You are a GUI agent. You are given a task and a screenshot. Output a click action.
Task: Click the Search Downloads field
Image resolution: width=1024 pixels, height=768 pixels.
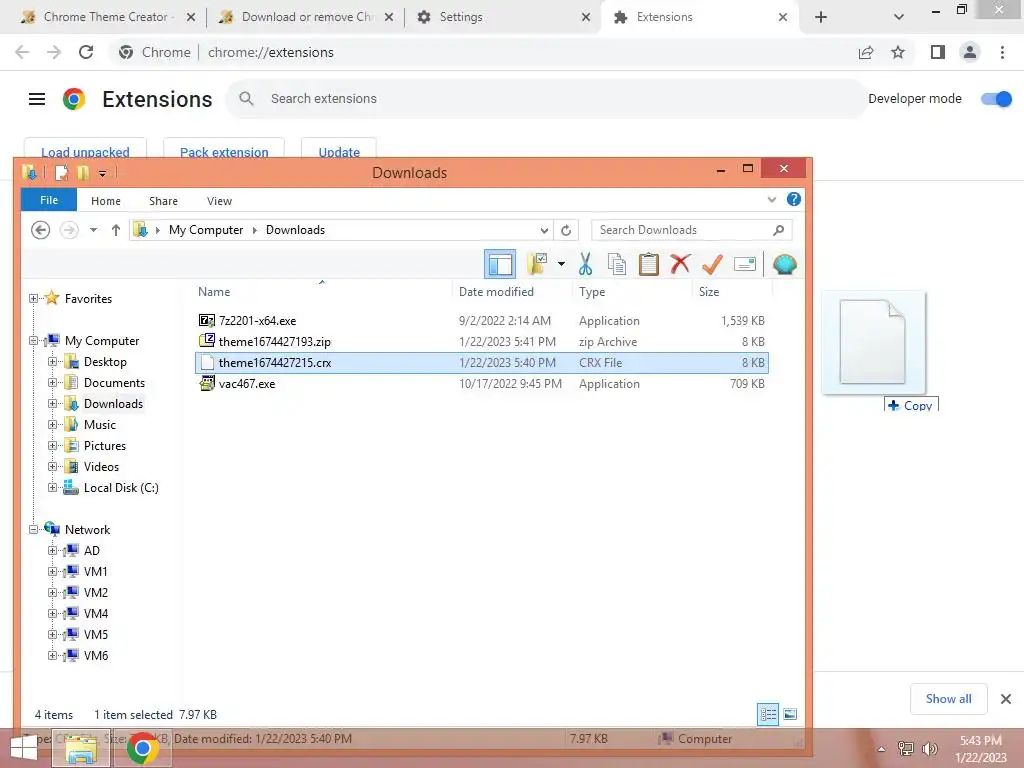691,230
